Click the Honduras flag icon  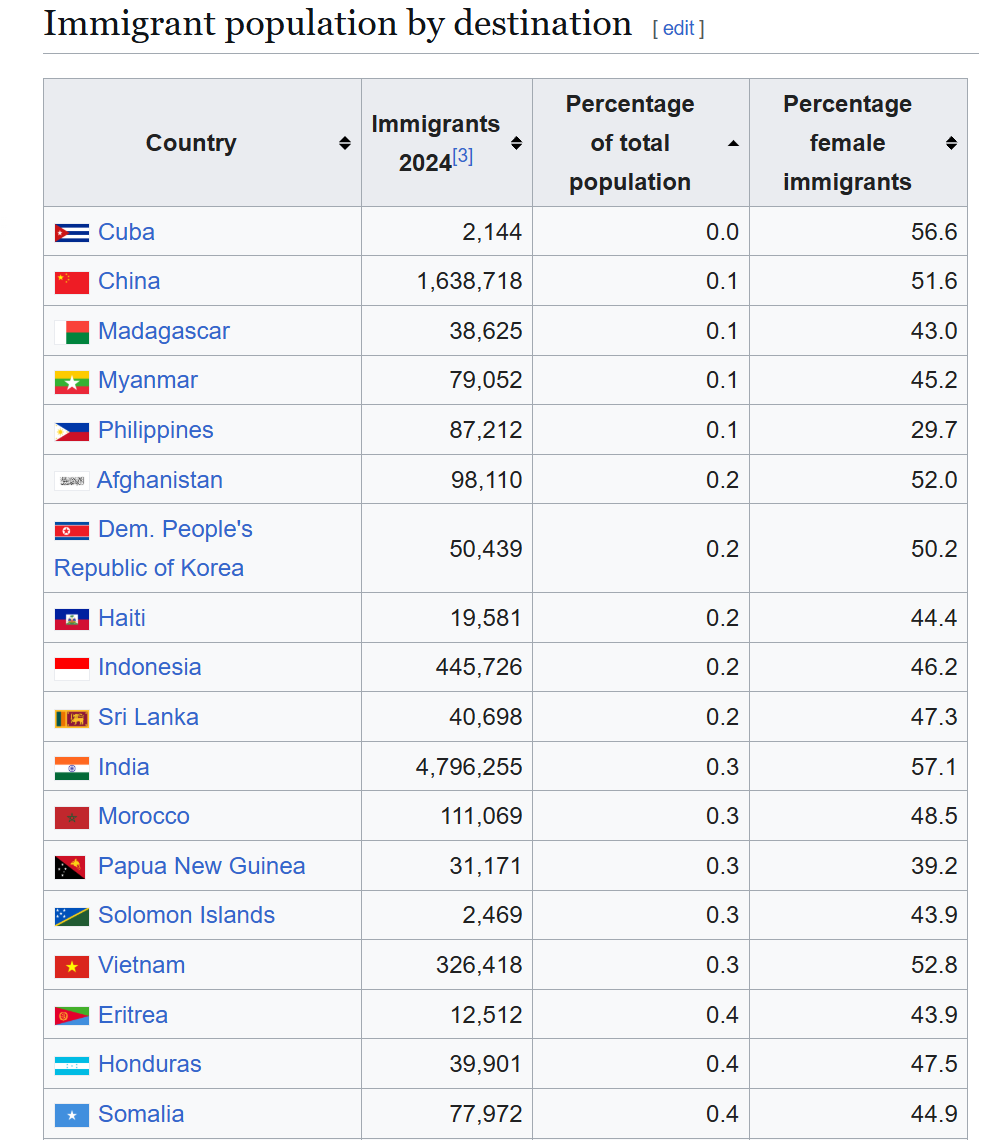tap(72, 1065)
